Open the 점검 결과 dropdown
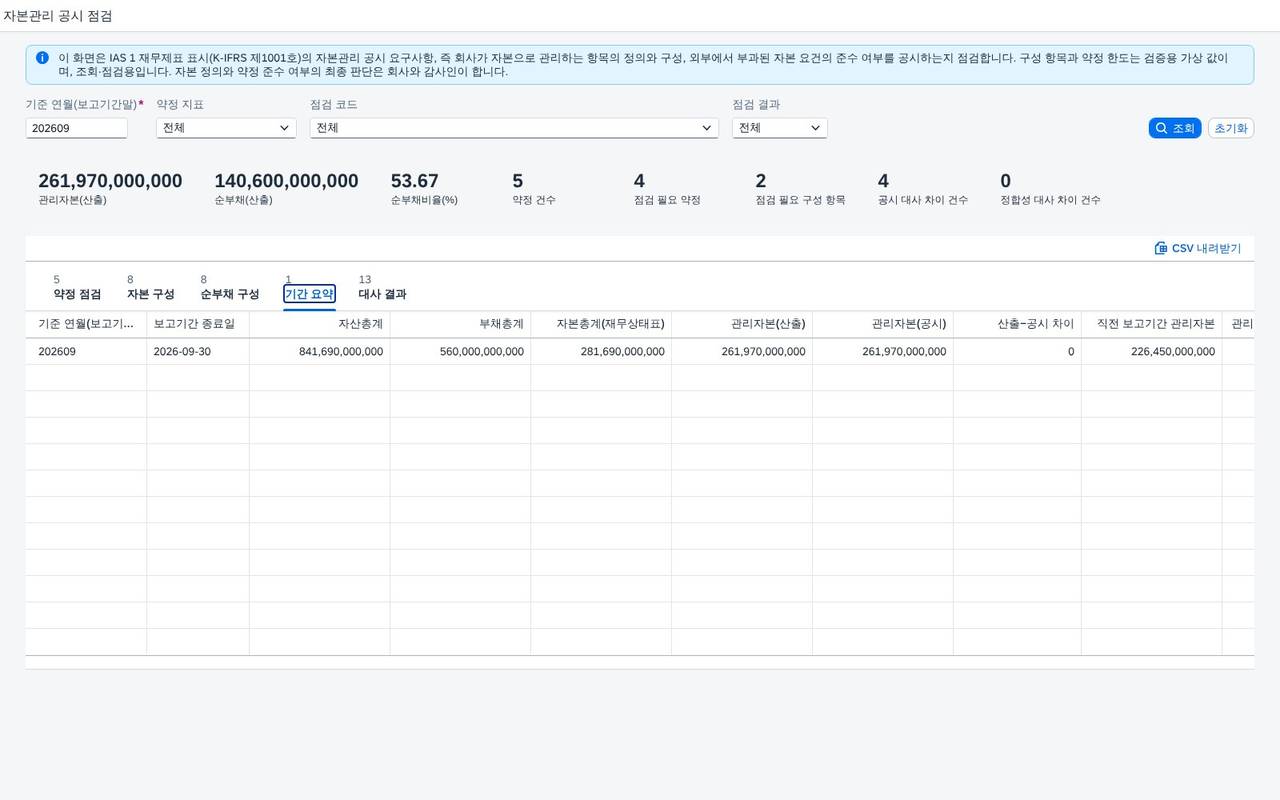 (x=780, y=128)
